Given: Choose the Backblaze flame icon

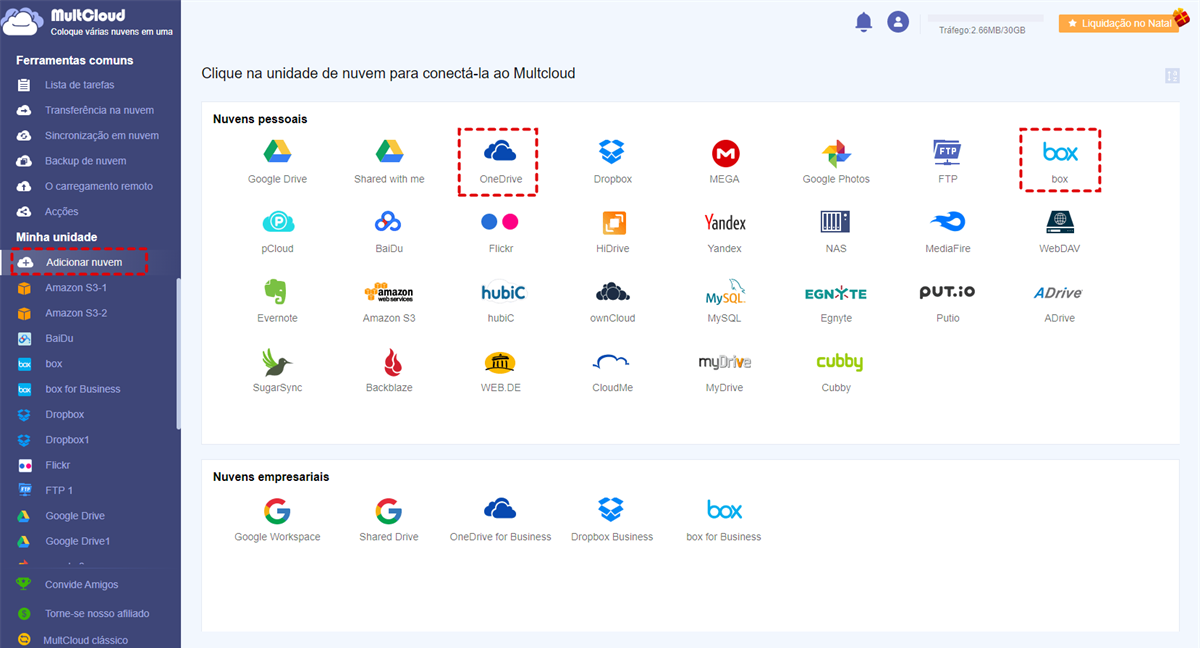Looking at the screenshot, I should click(x=389, y=362).
